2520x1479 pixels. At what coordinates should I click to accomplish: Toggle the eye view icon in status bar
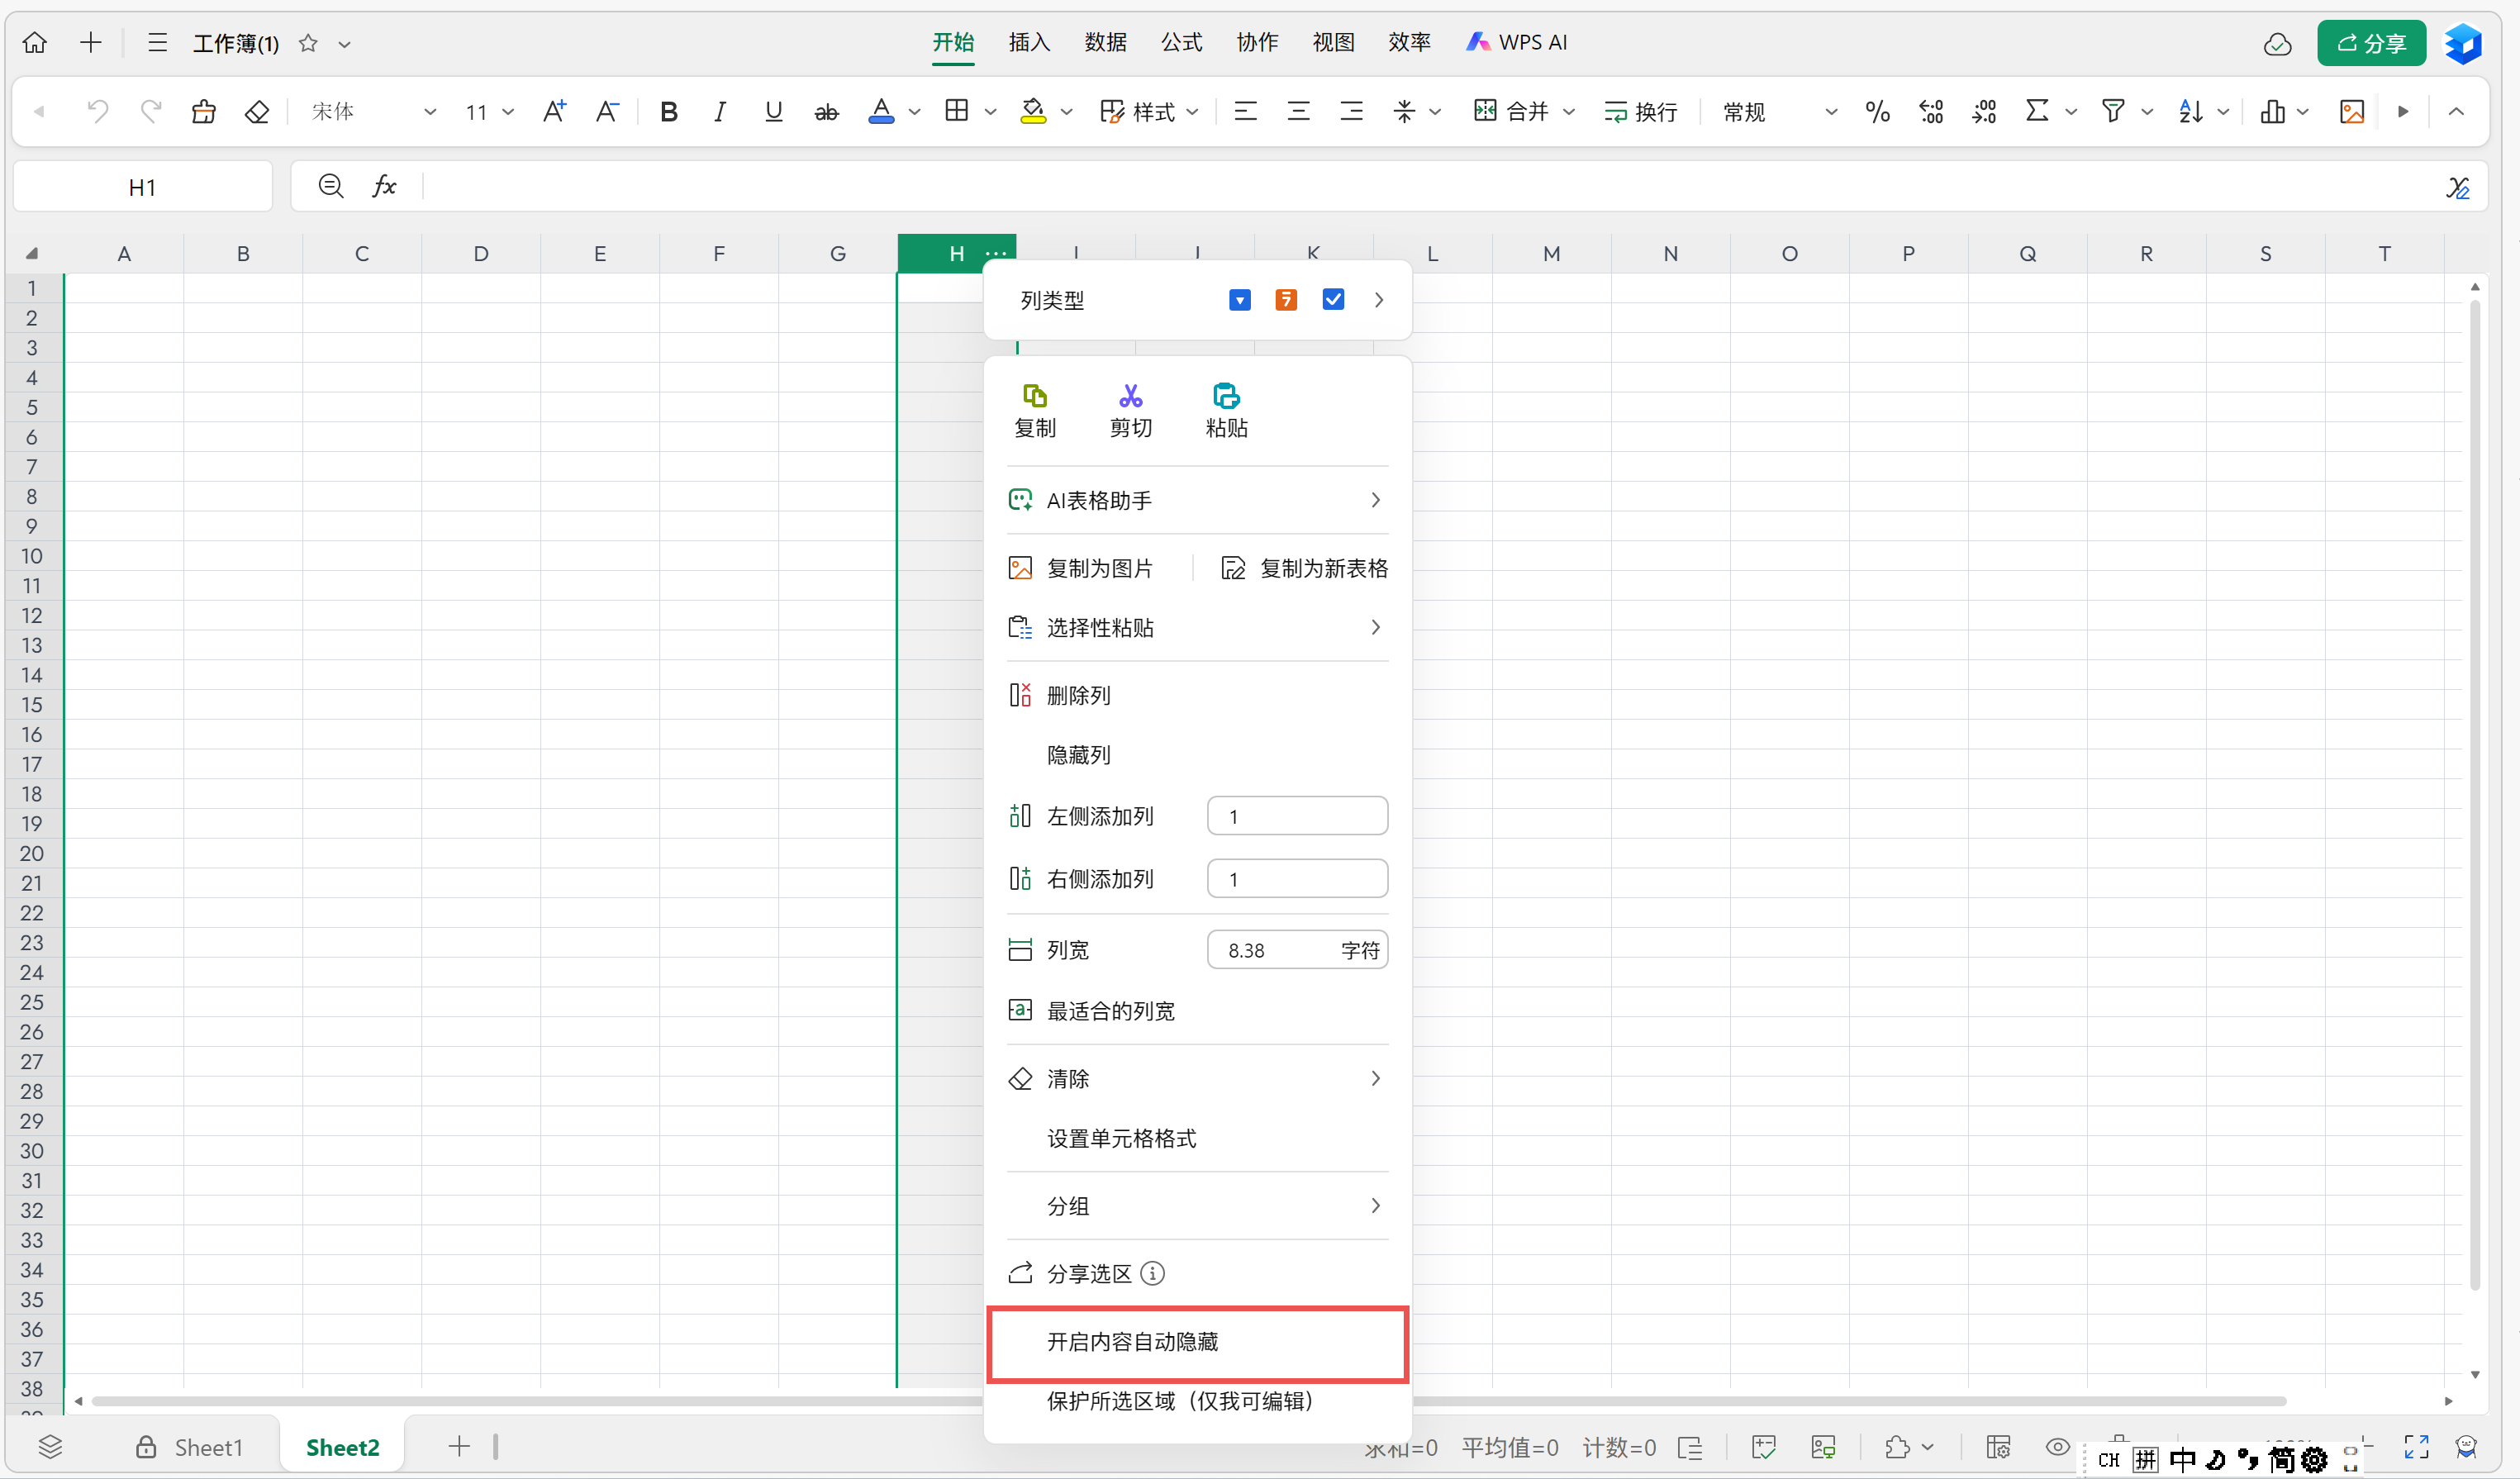coord(2057,1447)
